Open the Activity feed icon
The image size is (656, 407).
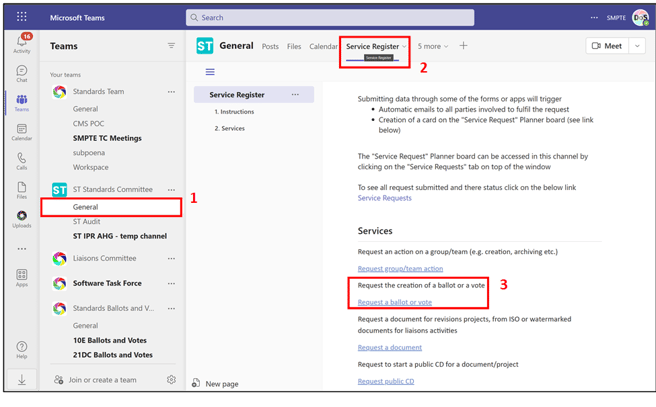coord(21,43)
